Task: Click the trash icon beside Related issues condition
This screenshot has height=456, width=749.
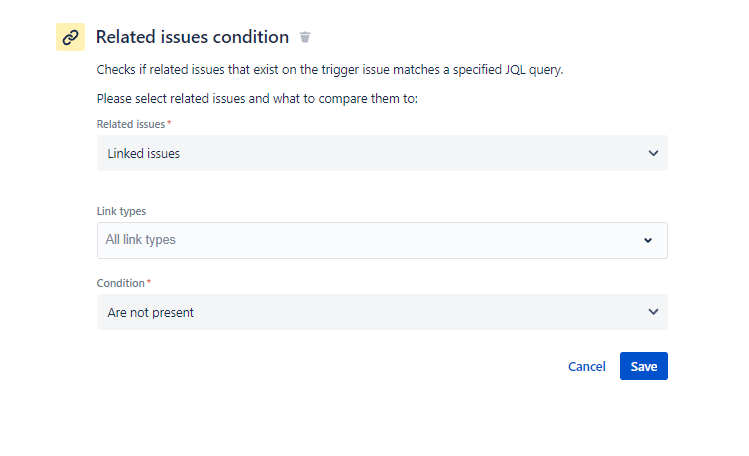Action: (305, 37)
